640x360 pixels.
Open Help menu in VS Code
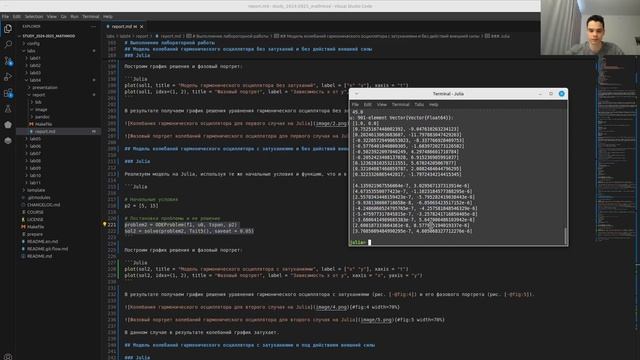coord(107,17)
